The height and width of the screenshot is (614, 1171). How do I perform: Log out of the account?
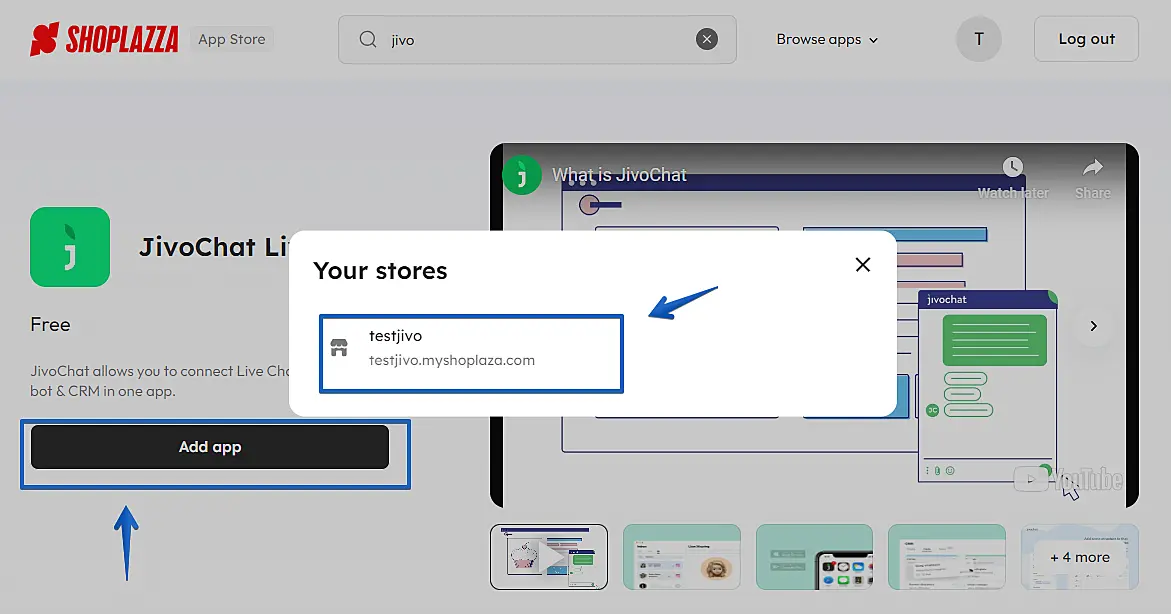click(1086, 38)
